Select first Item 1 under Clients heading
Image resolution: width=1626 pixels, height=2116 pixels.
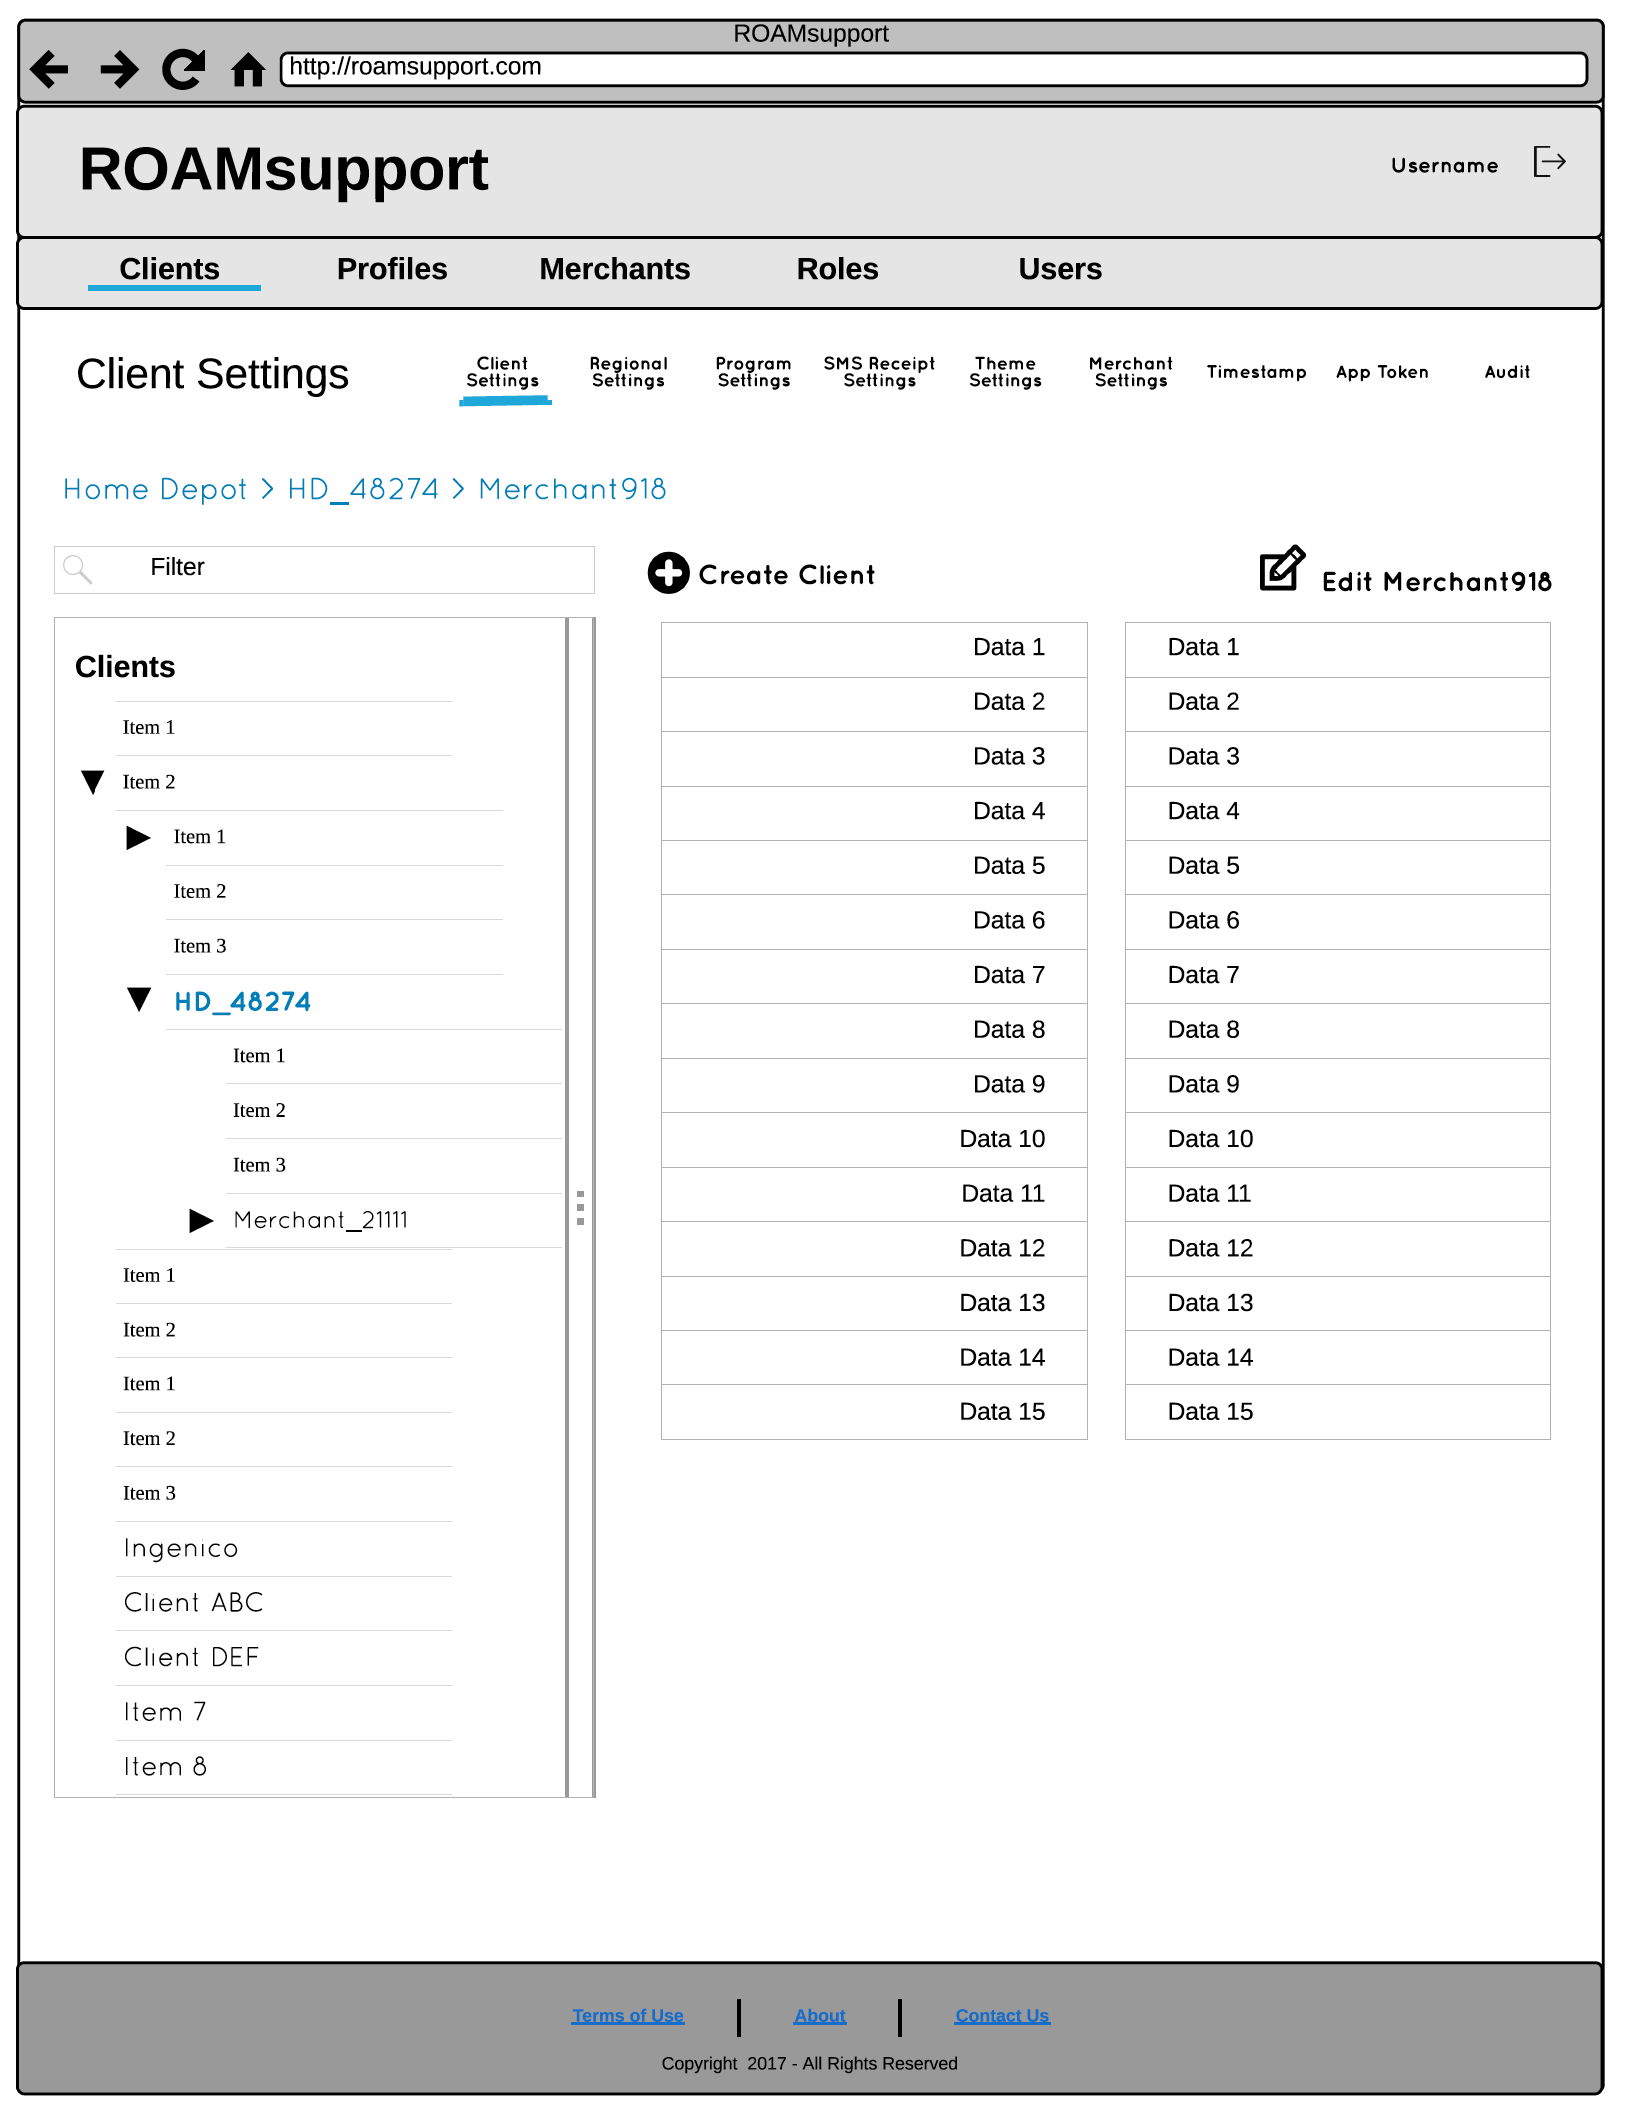click(149, 727)
